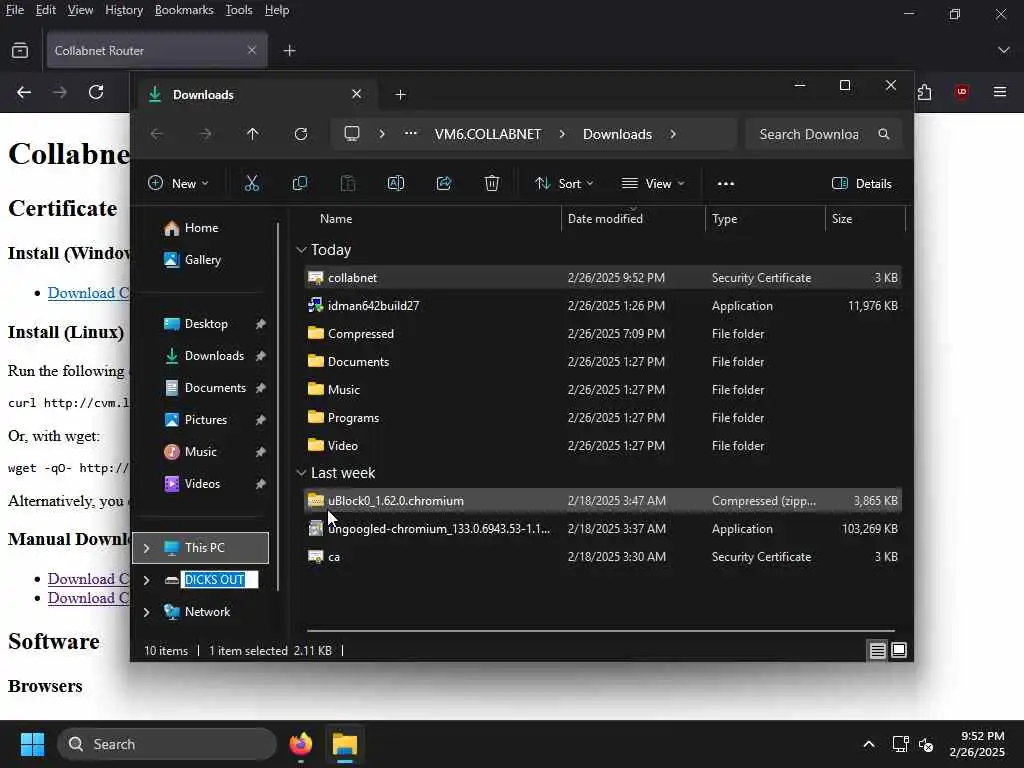
Task: Expand the drive below This PC
Action: 146,580
